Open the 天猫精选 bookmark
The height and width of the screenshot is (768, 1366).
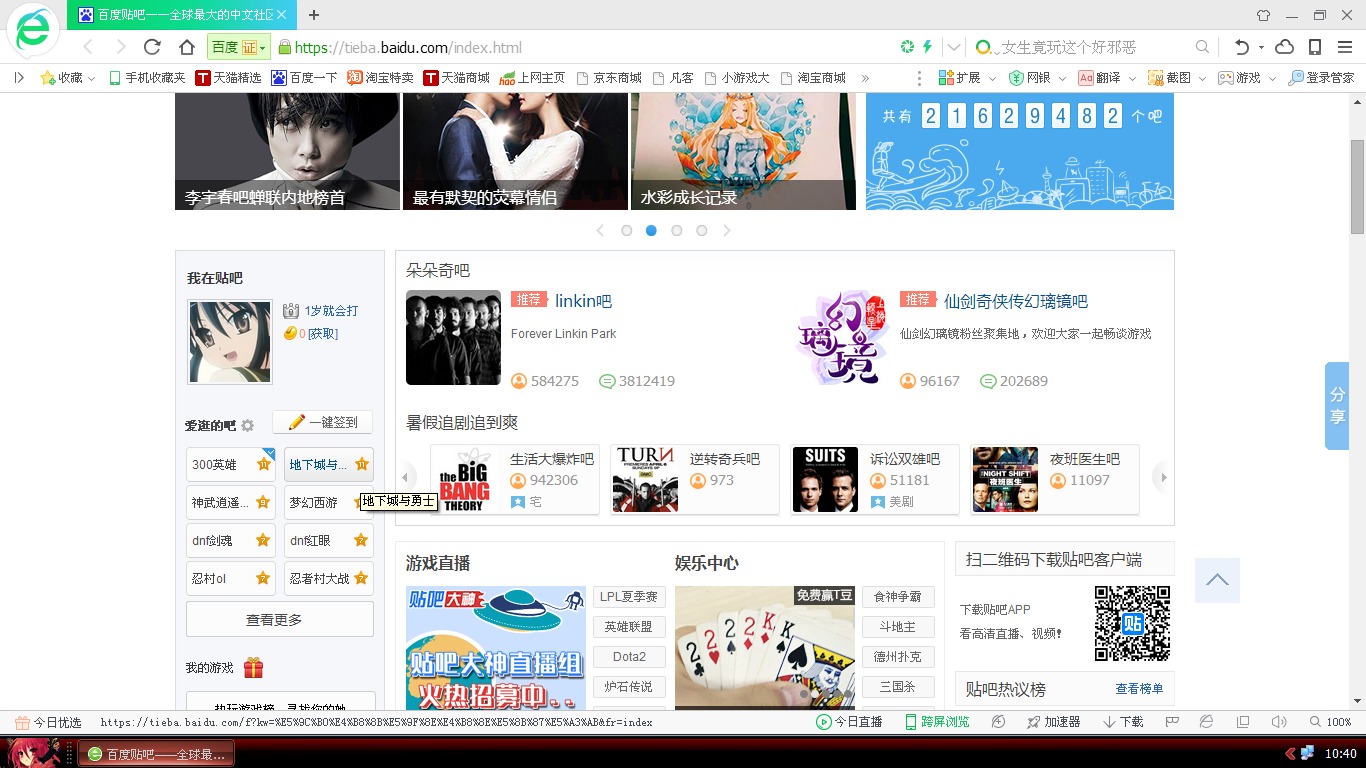[x=228, y=77]
